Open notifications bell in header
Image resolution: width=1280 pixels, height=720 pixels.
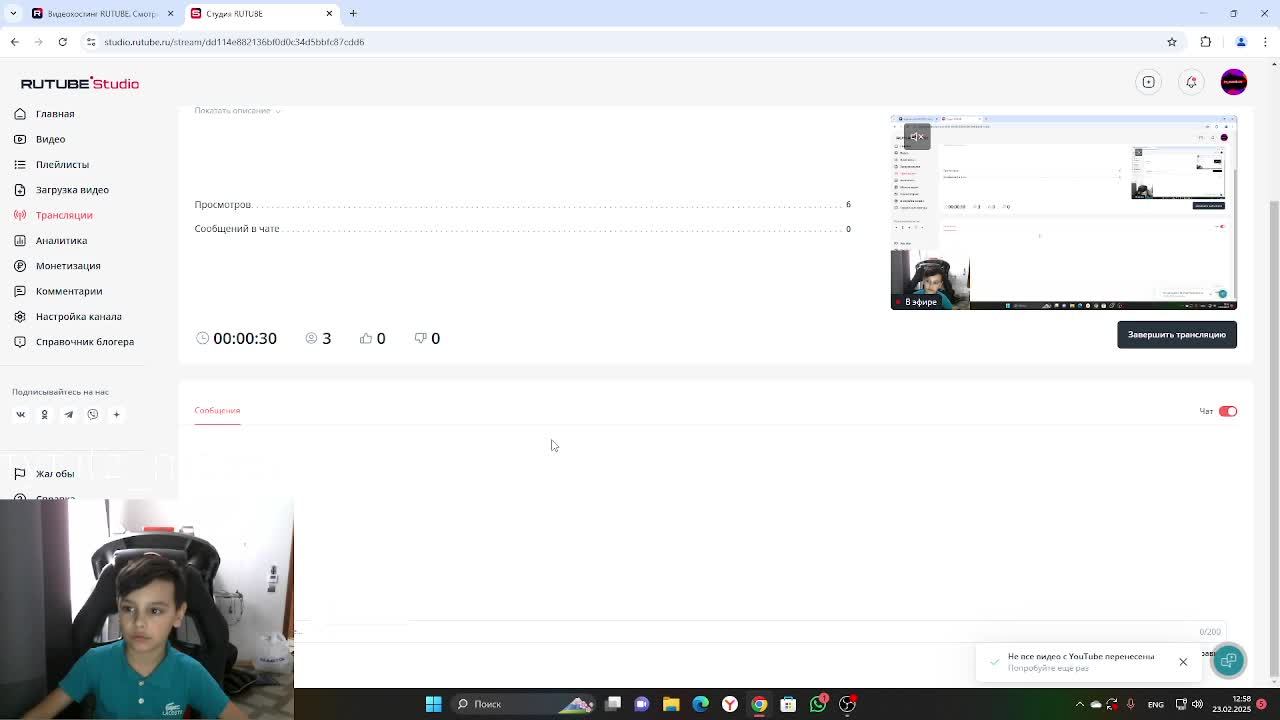click(x=1191, y=82)
